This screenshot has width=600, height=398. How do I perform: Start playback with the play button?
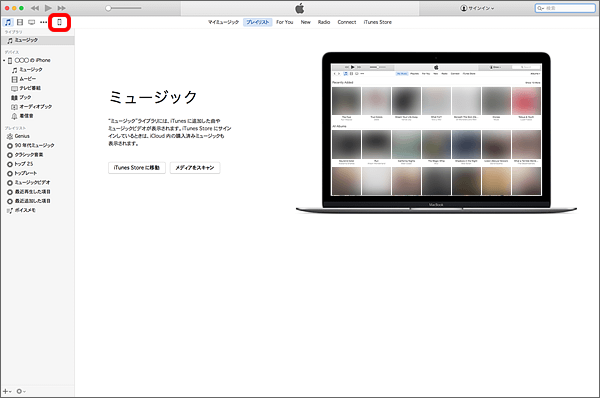click(x=48, y=8)
